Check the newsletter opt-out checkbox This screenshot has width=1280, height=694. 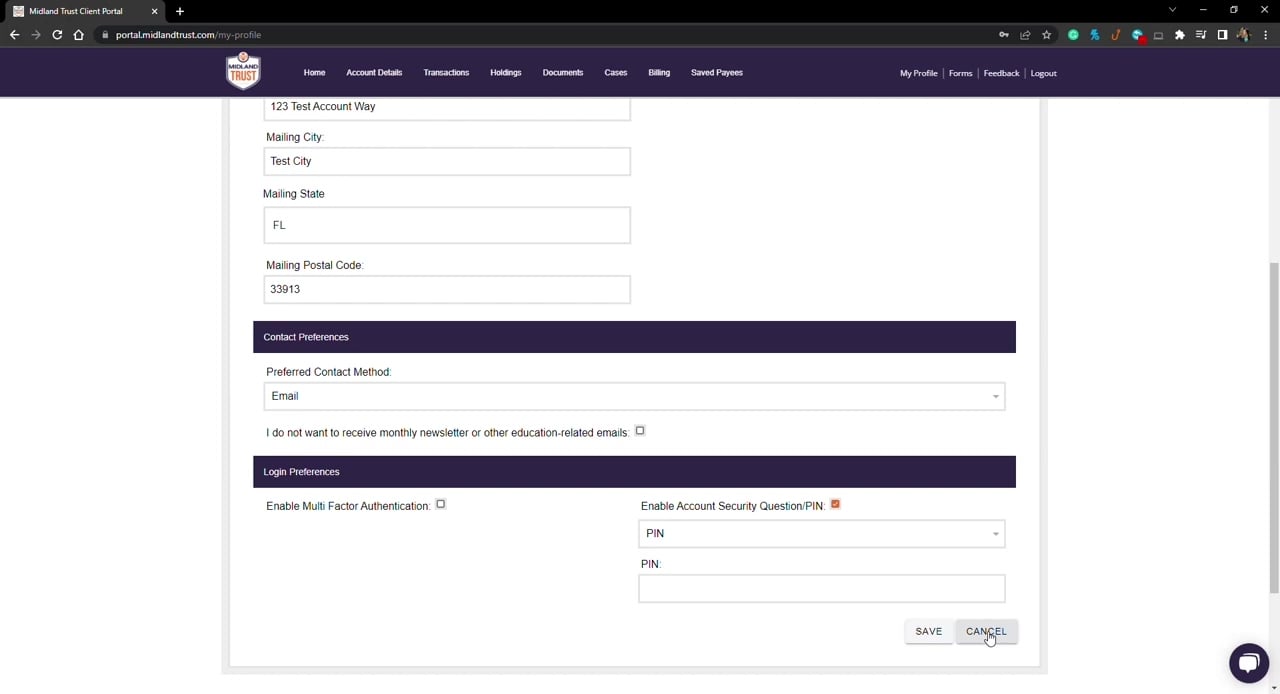click(x=640, y=431)
